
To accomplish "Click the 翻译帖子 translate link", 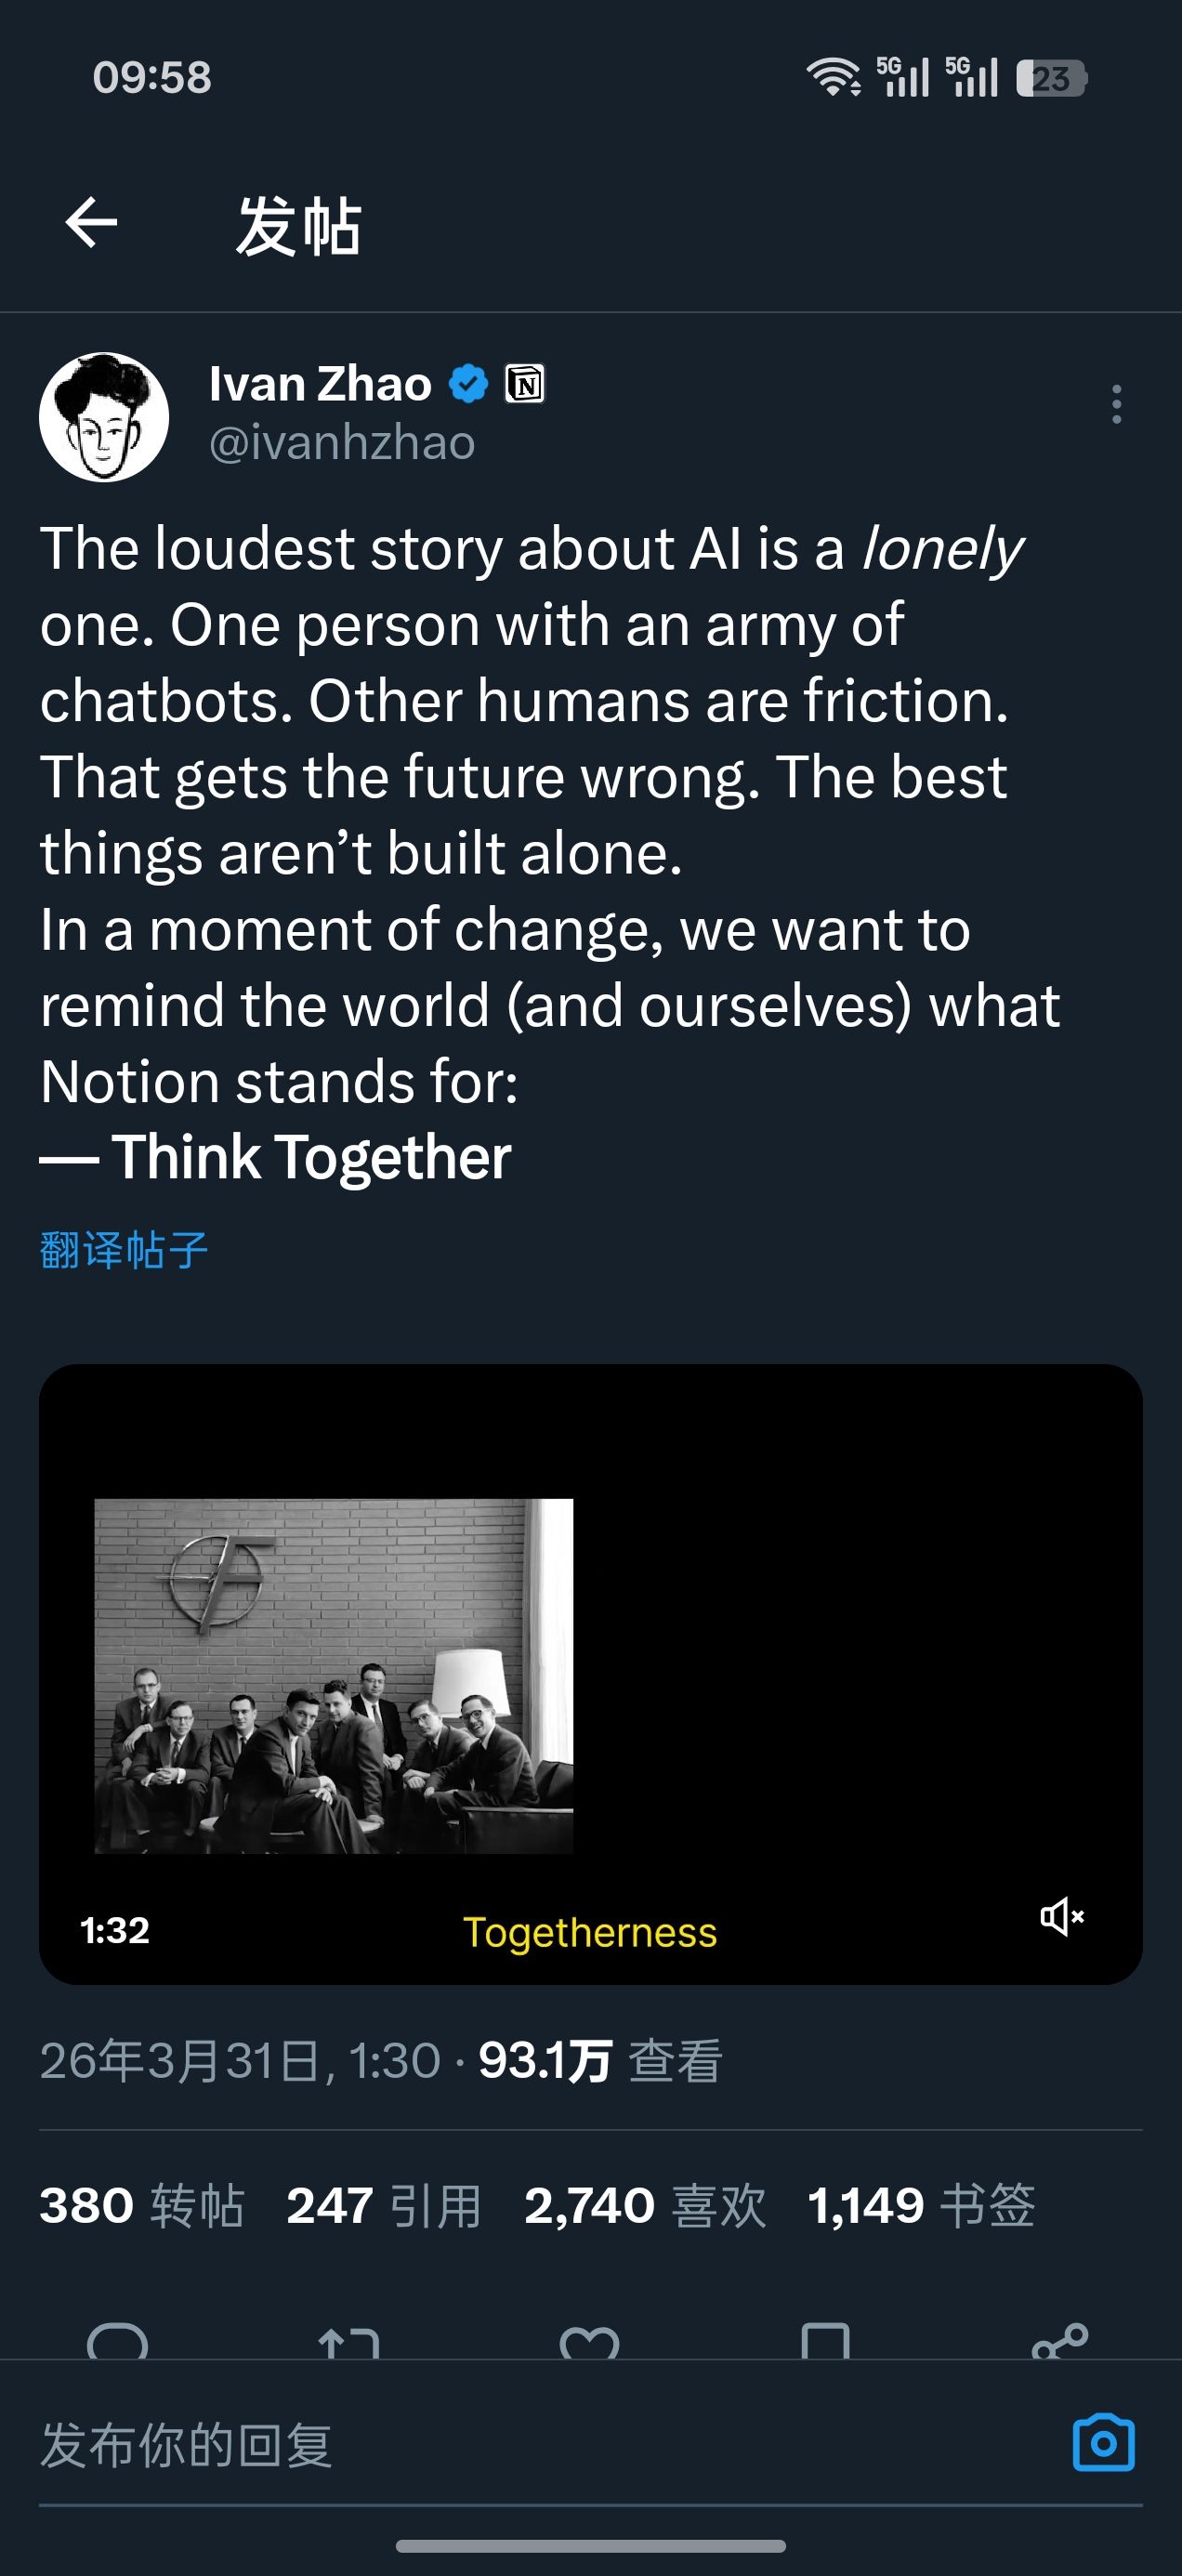I will coord(124,1250).
